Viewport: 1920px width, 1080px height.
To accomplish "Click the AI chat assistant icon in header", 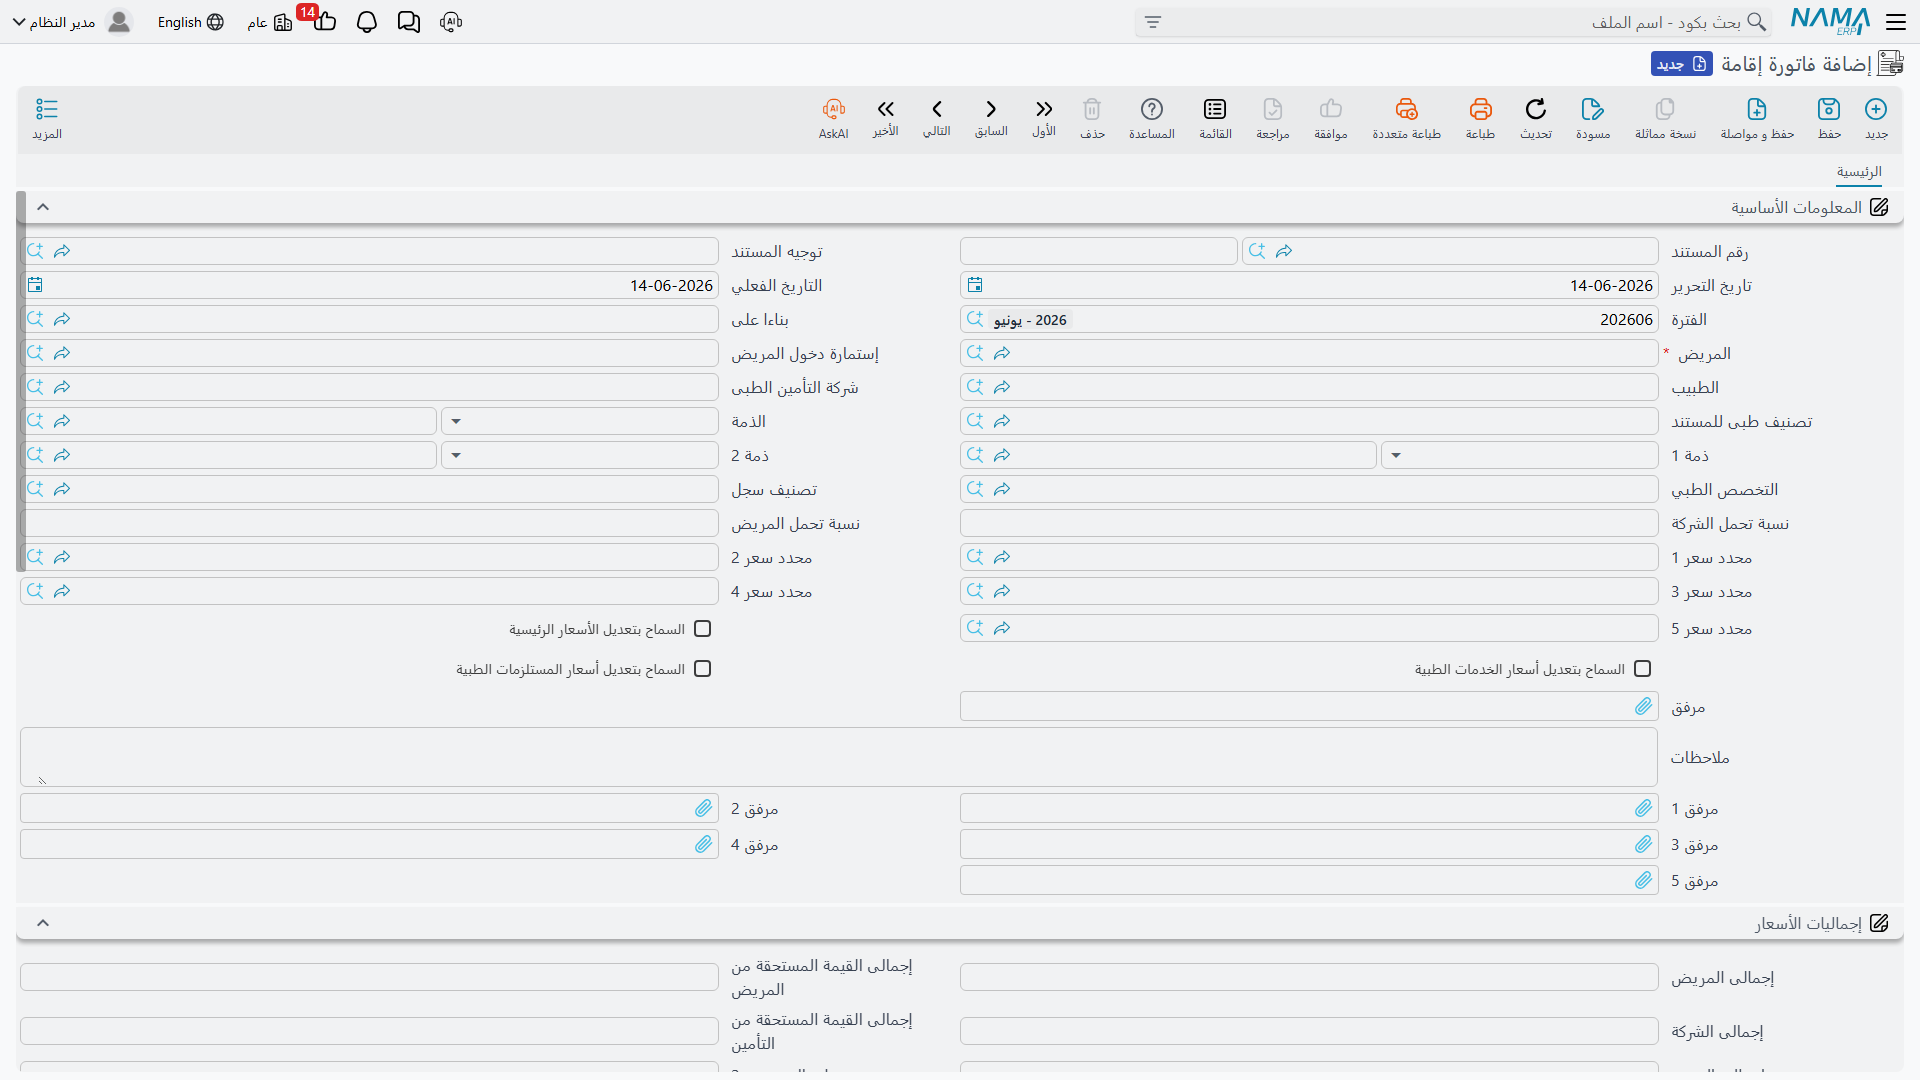I will pos(451,22).
